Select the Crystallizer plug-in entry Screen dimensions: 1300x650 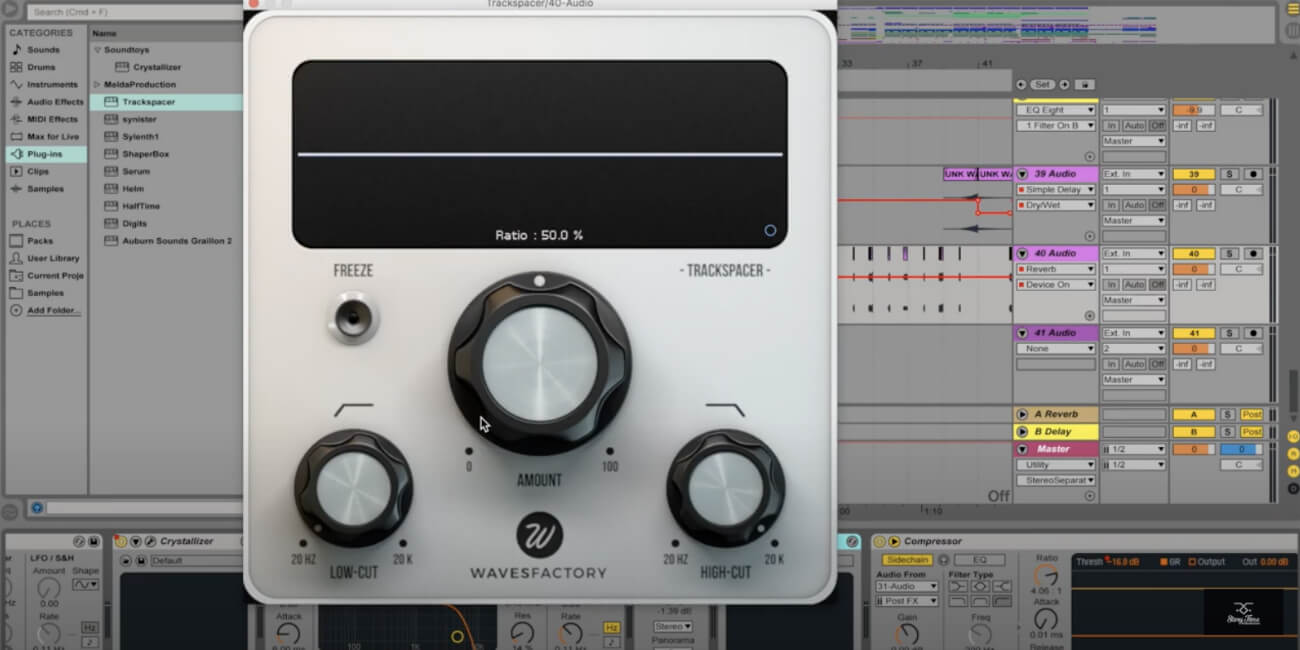(157, 67)
